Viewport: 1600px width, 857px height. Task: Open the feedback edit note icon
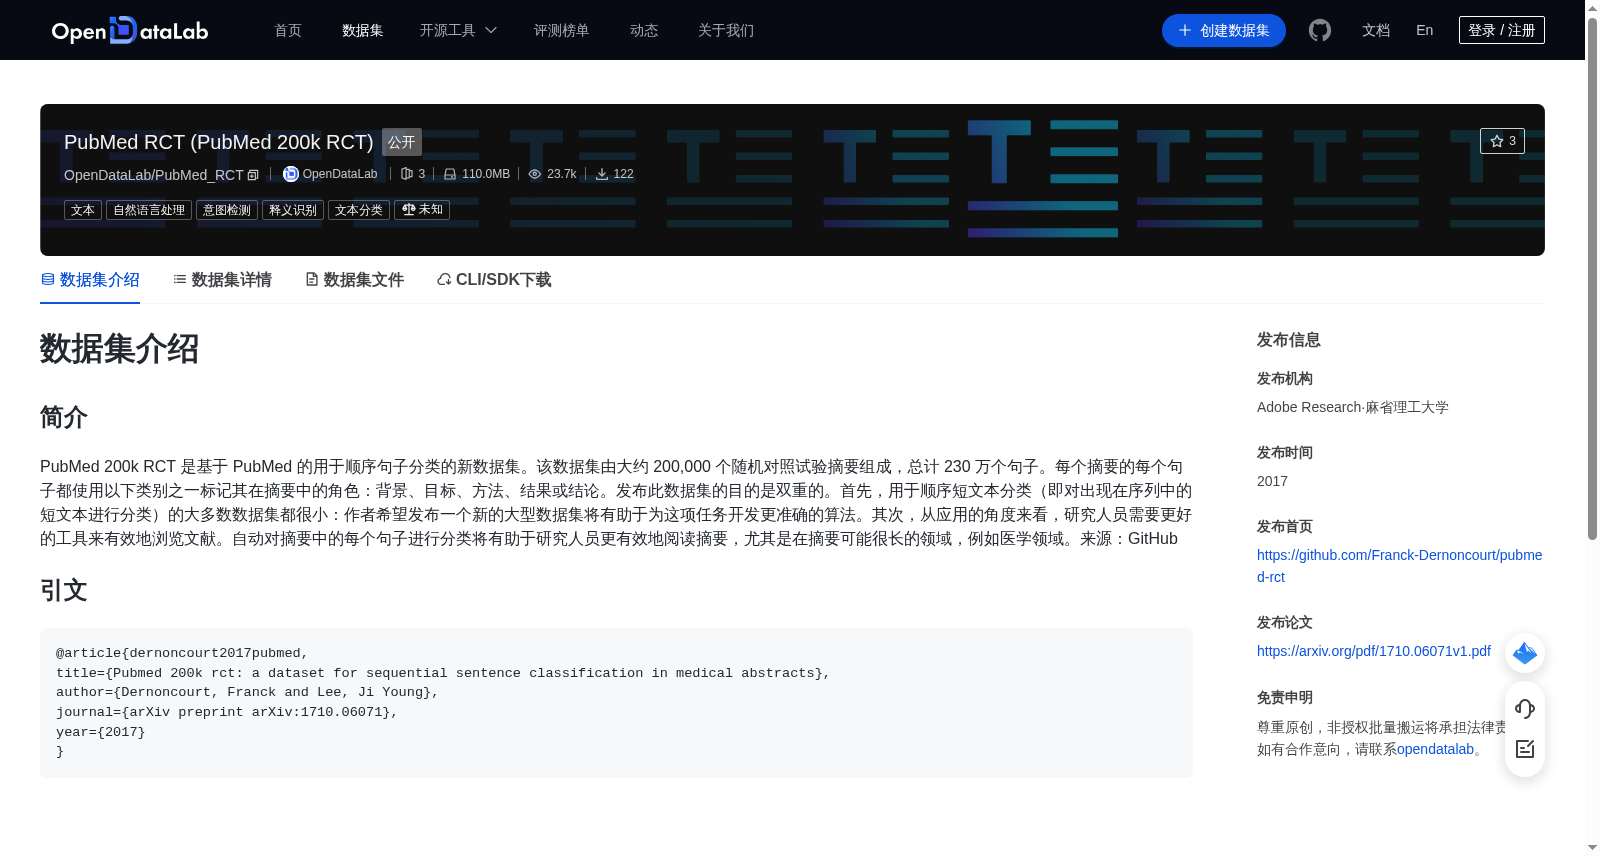coord(1525,749)
